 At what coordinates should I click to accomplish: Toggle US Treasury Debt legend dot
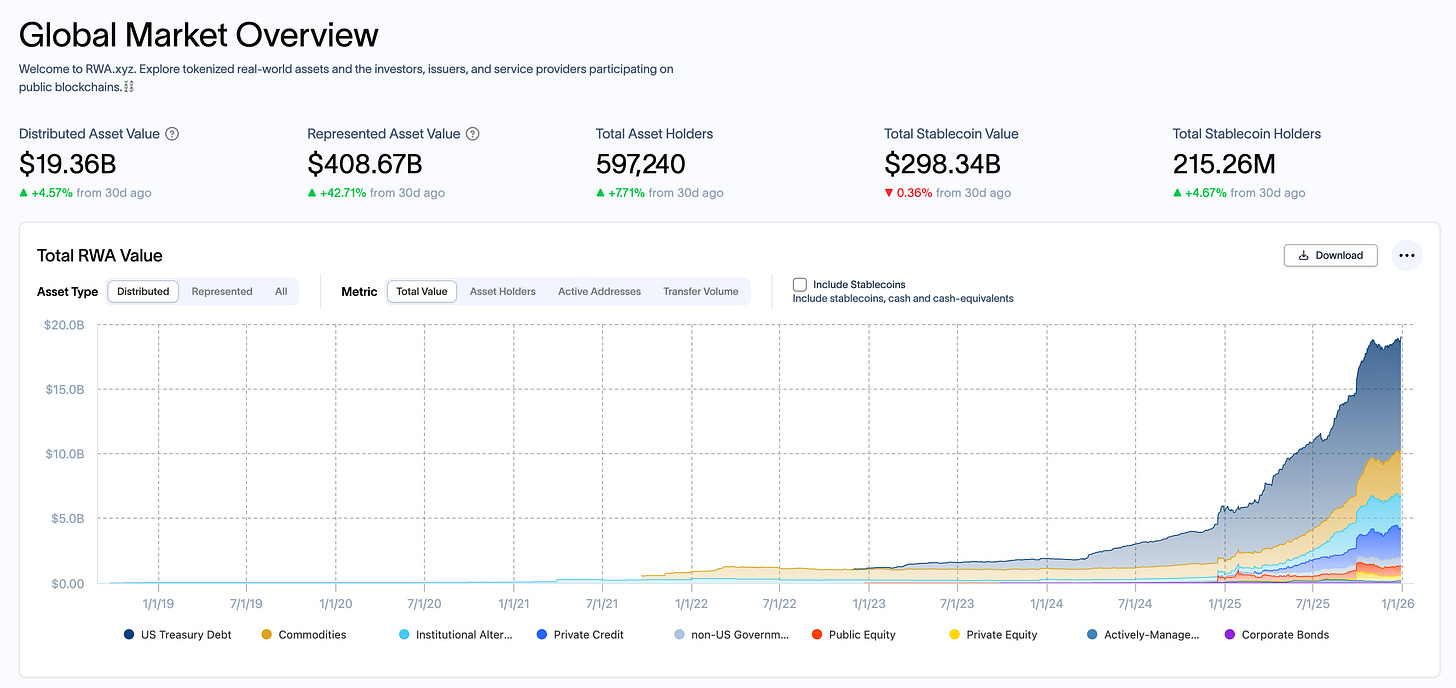click(x=130, y=634)
